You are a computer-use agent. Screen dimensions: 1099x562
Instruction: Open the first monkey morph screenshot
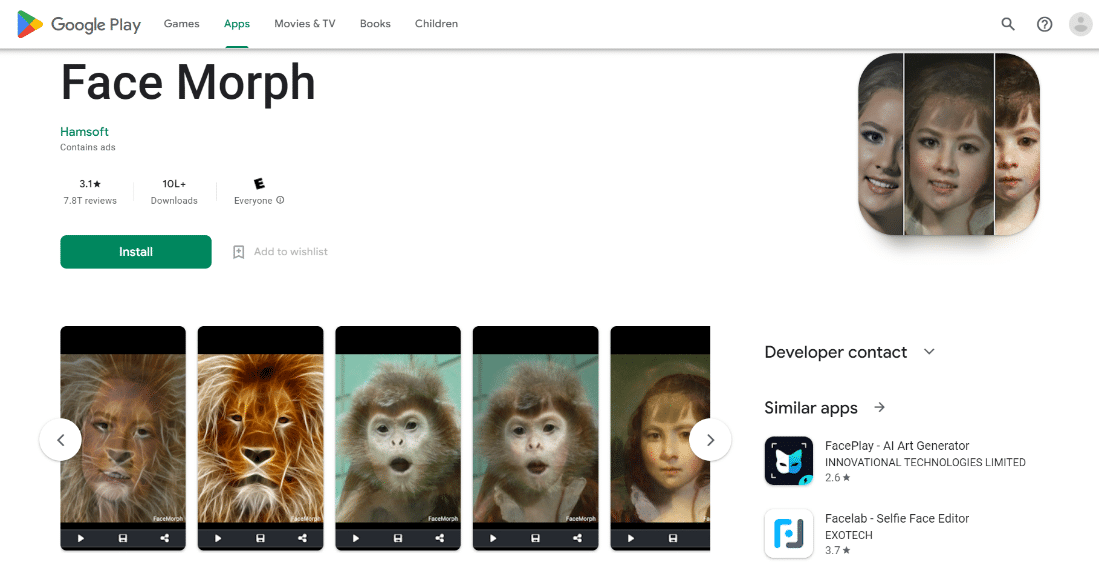click(x=397, y=438)
